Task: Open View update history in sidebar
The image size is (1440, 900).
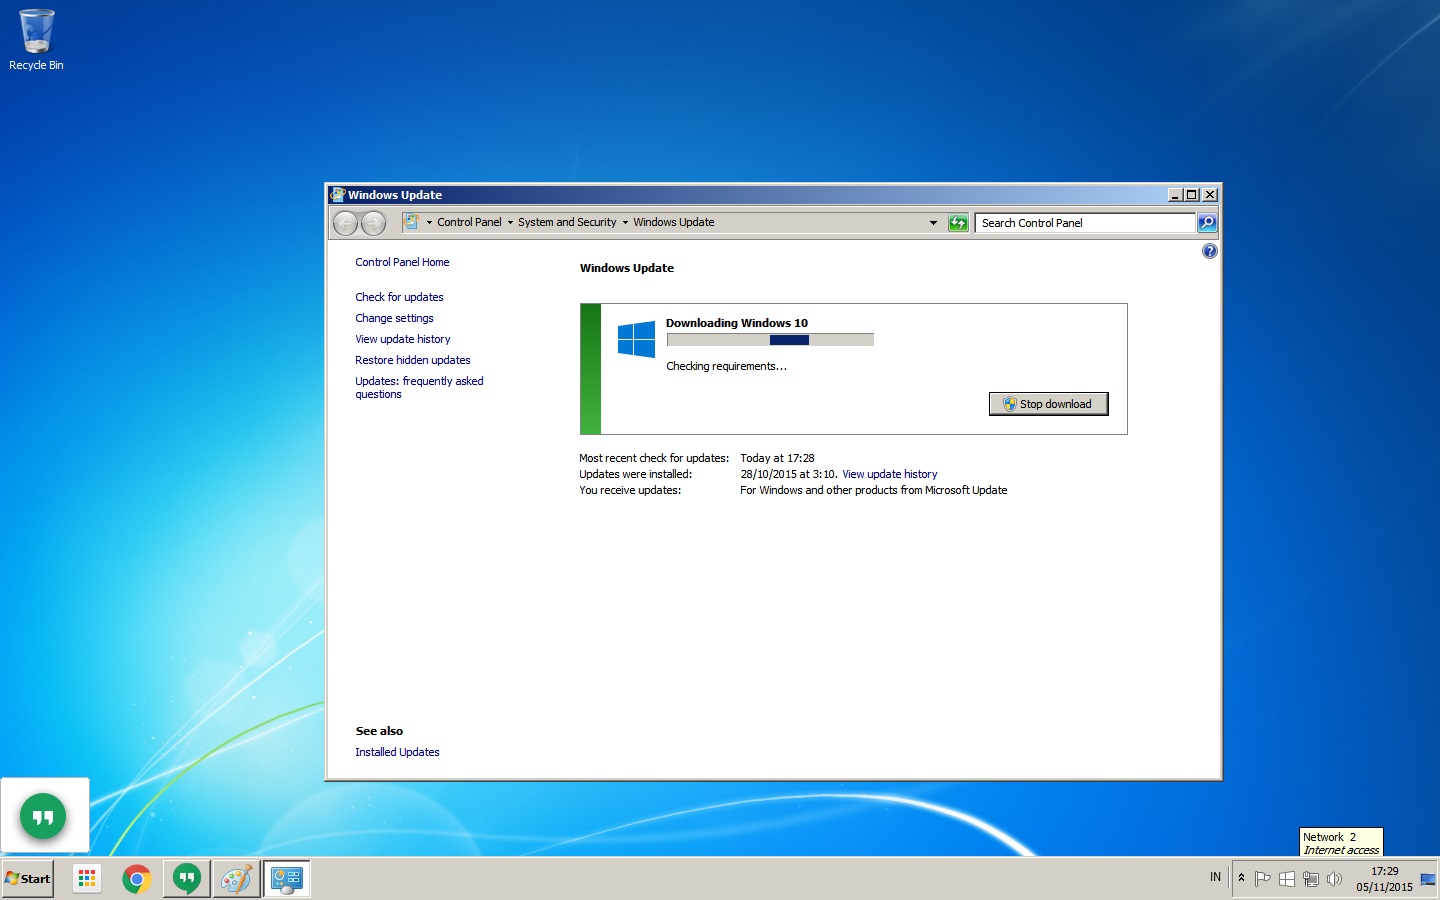Action: click(x=402, y=339)
